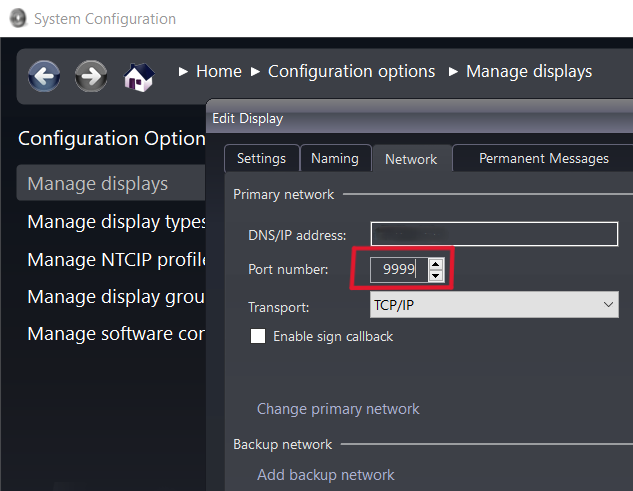Click the Port number input field
Screen dimensions: 633x491
tap(398, 269)
